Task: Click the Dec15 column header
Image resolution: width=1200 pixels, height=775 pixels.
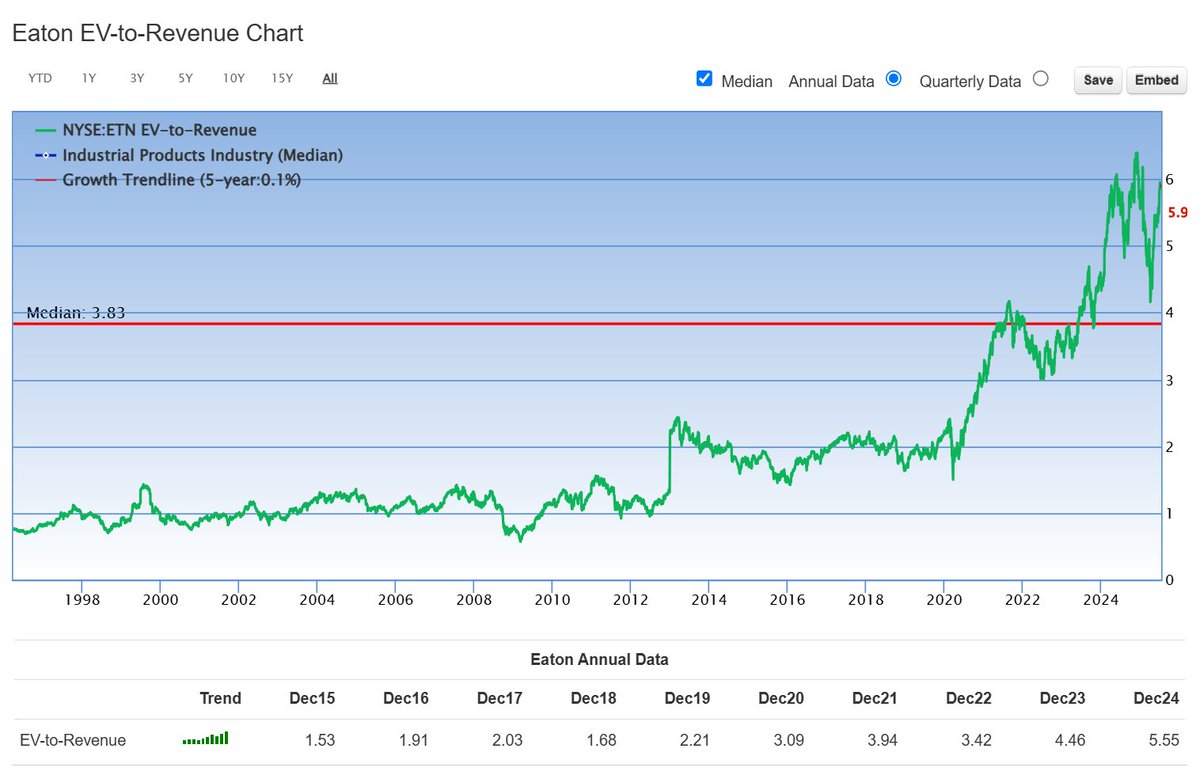Action: pos(314,698)
